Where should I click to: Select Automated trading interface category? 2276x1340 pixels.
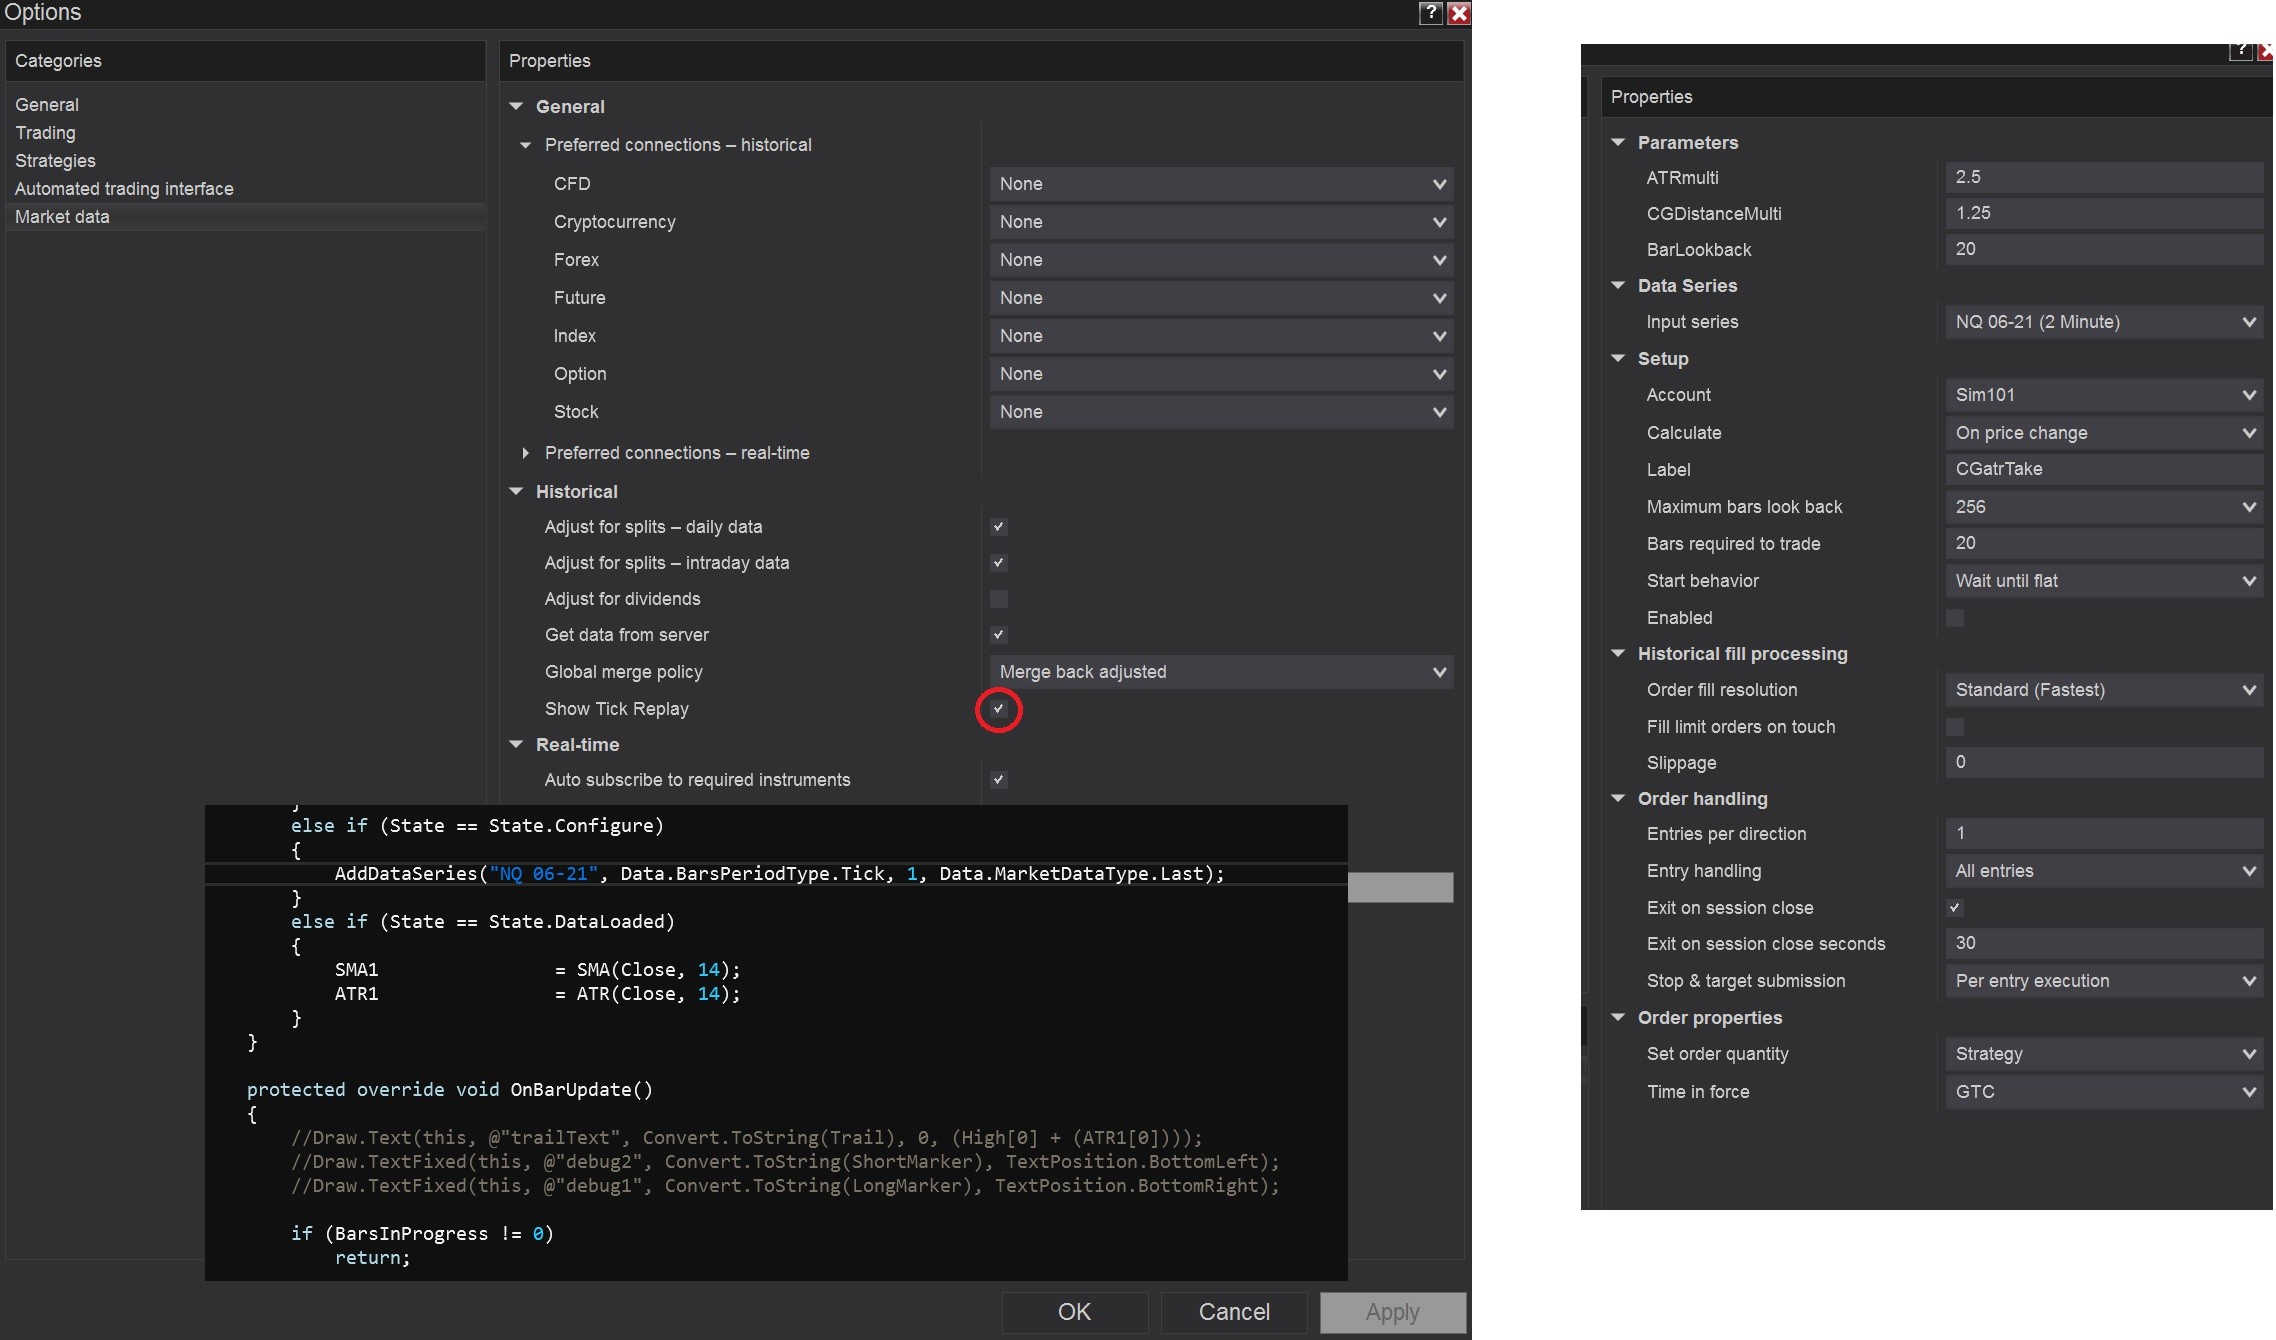click(124, 189)
